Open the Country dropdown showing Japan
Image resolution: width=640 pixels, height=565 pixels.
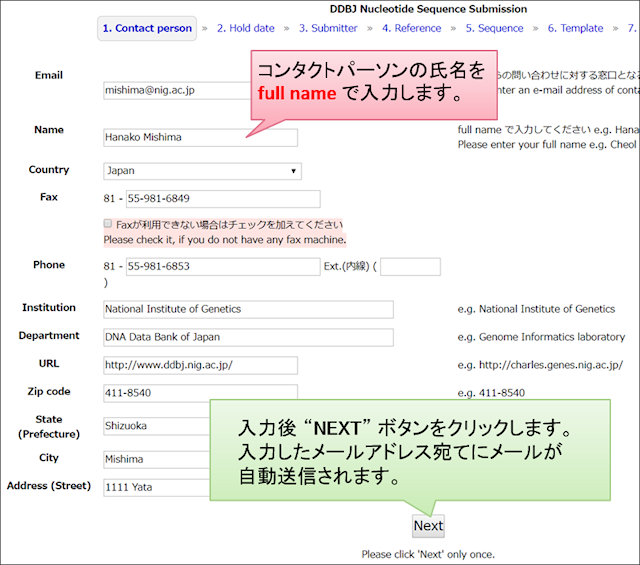[x=202, y=171]
